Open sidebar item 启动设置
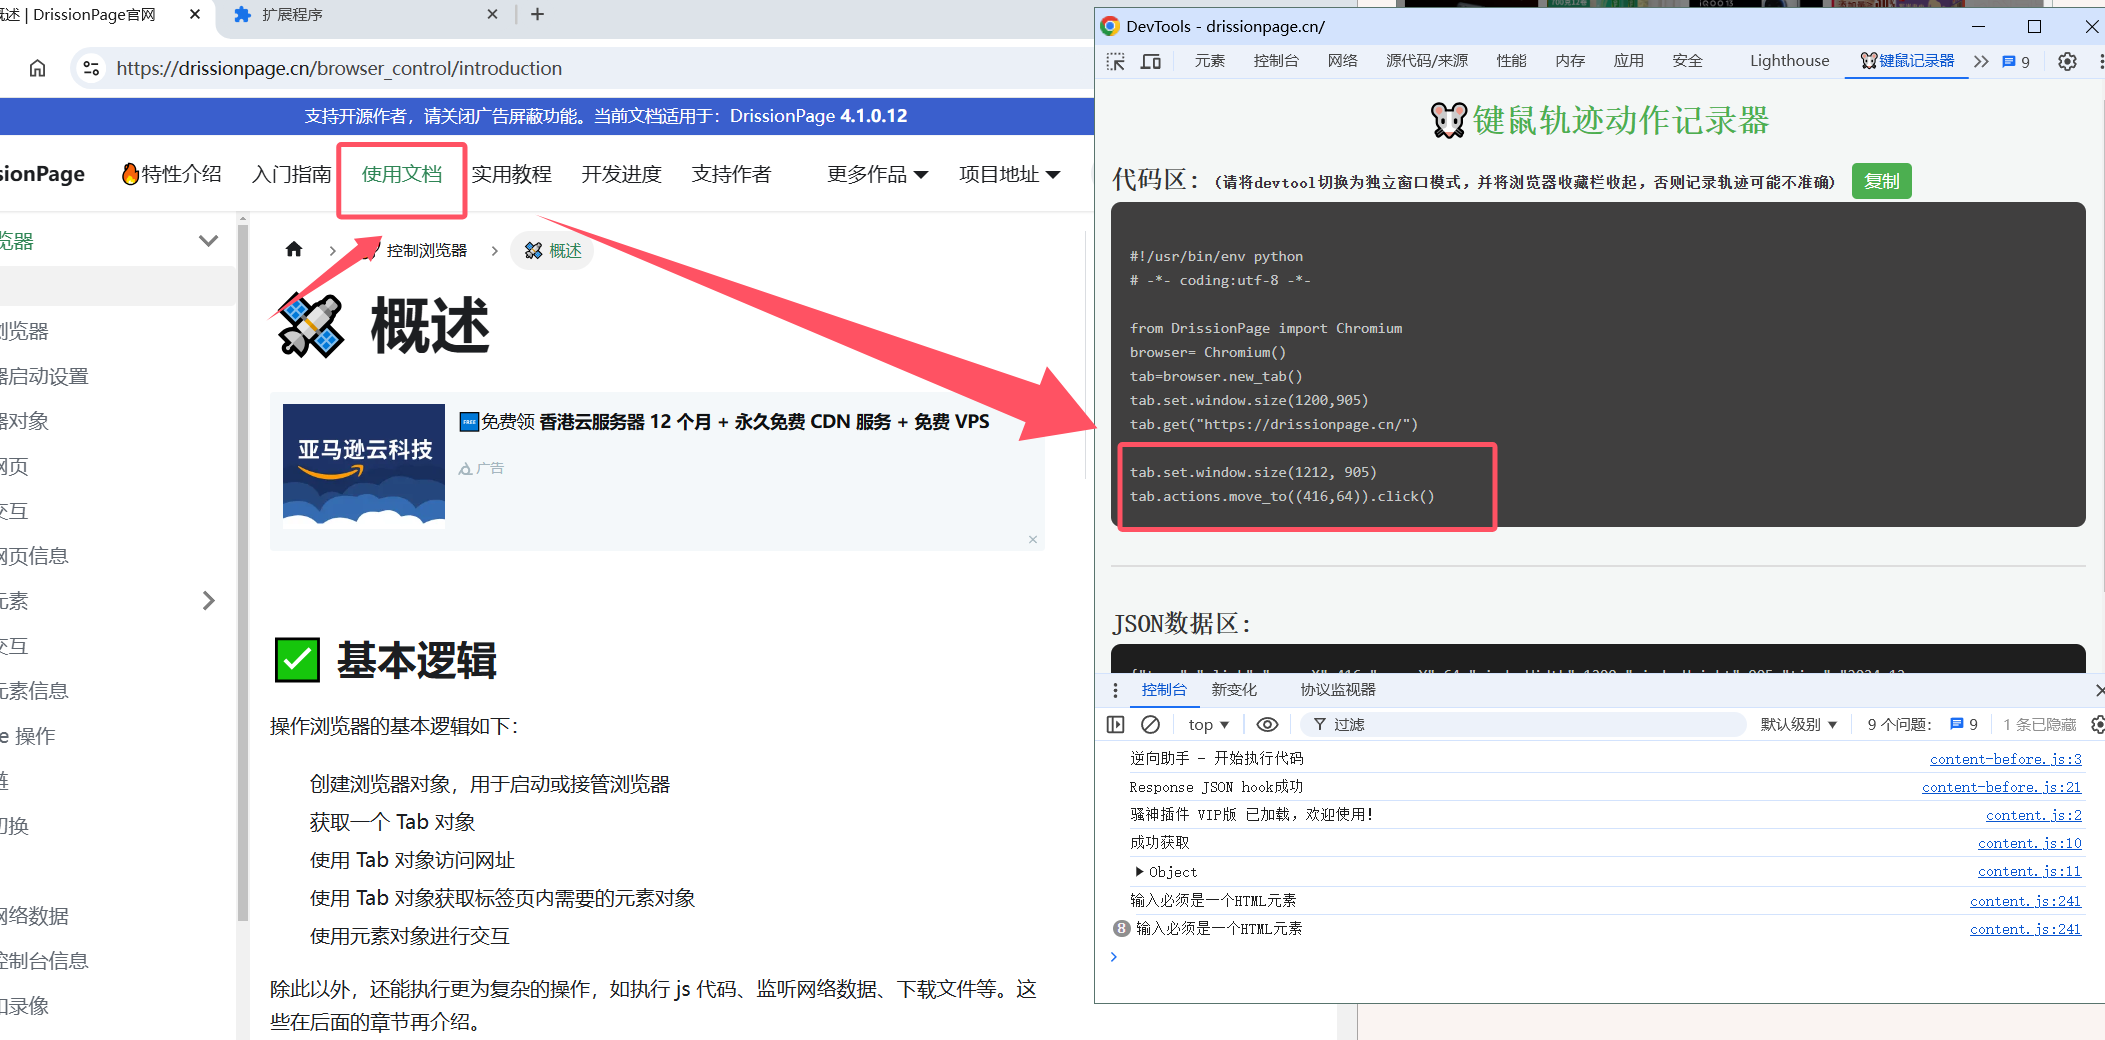Image resolution: width=2105 pixels, height=1040 pixels. coord(44,376)
